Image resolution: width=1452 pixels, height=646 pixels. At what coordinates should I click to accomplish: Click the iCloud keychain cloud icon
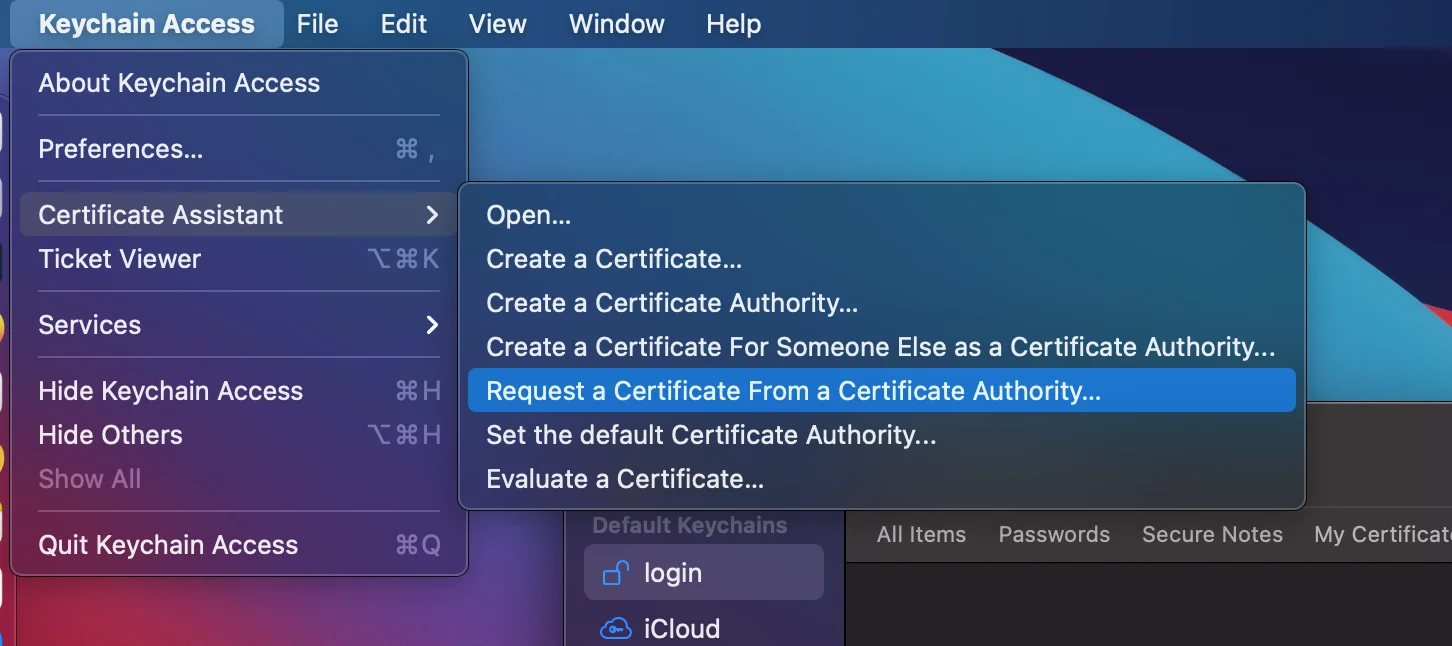pos(615,628)
